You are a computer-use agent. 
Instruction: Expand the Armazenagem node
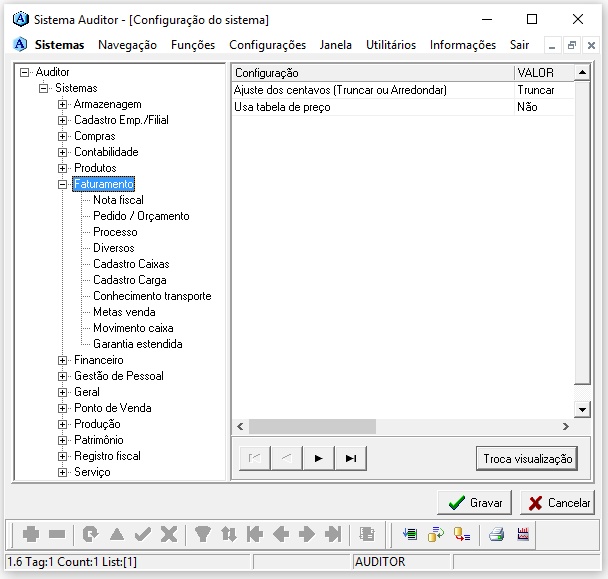point(62,104)
